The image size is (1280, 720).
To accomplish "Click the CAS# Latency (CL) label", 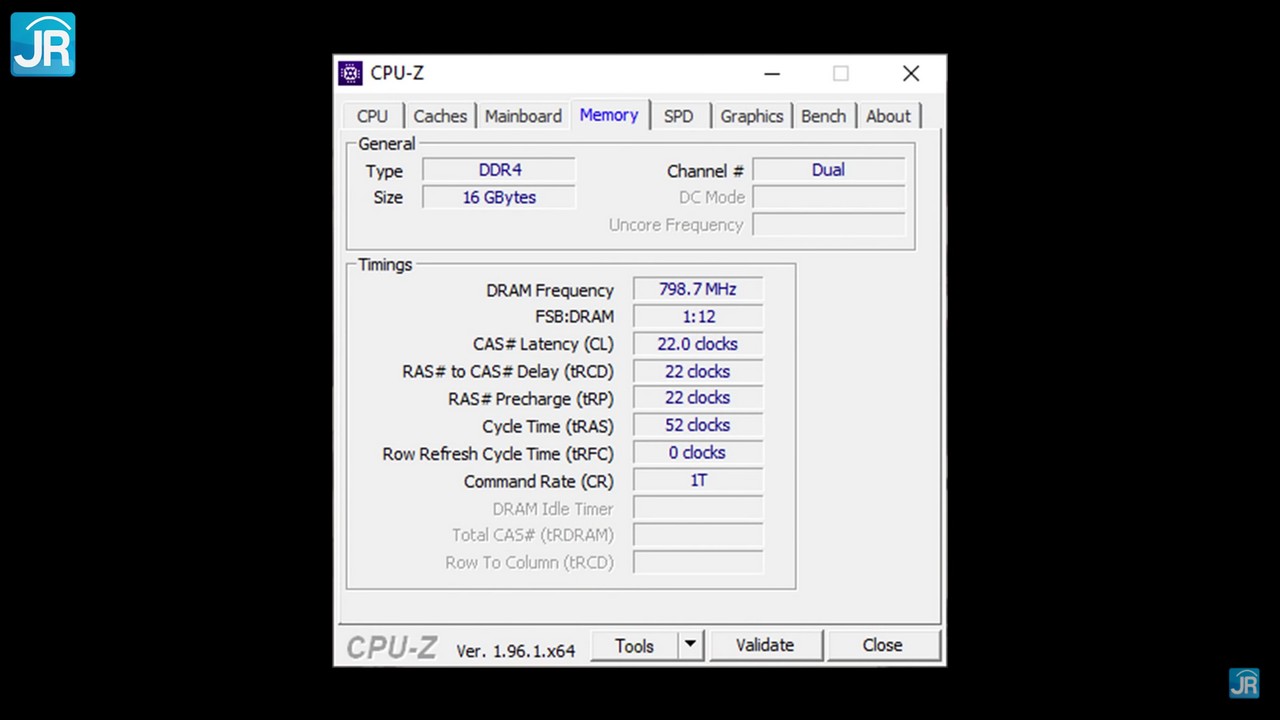I will tap(543, 344).
